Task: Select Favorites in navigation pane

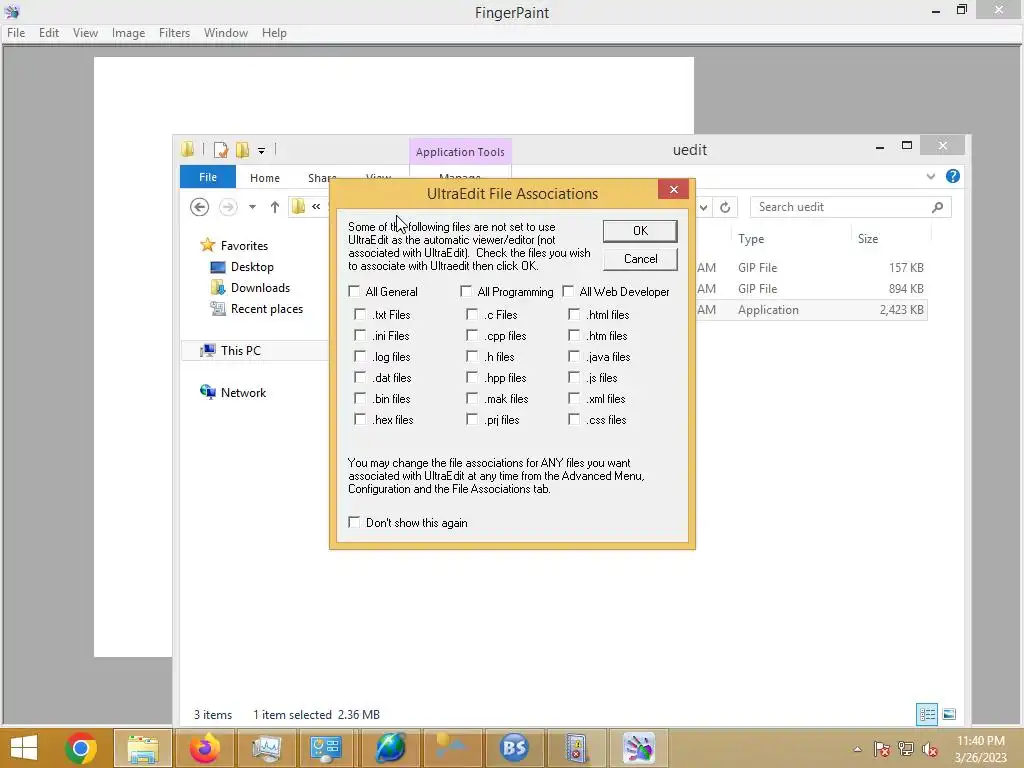Action: click(x=244, y=246)
